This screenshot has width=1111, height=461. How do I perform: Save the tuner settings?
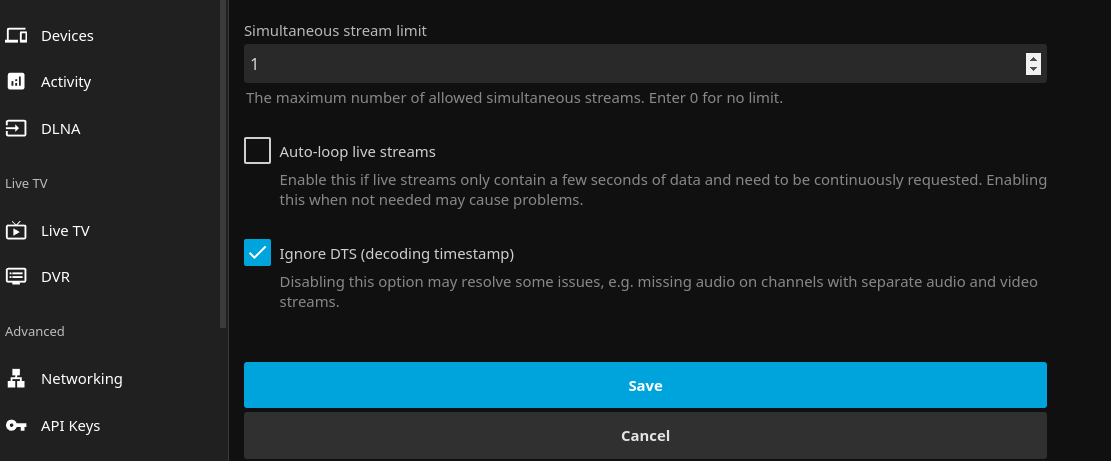tap(645, 385)
